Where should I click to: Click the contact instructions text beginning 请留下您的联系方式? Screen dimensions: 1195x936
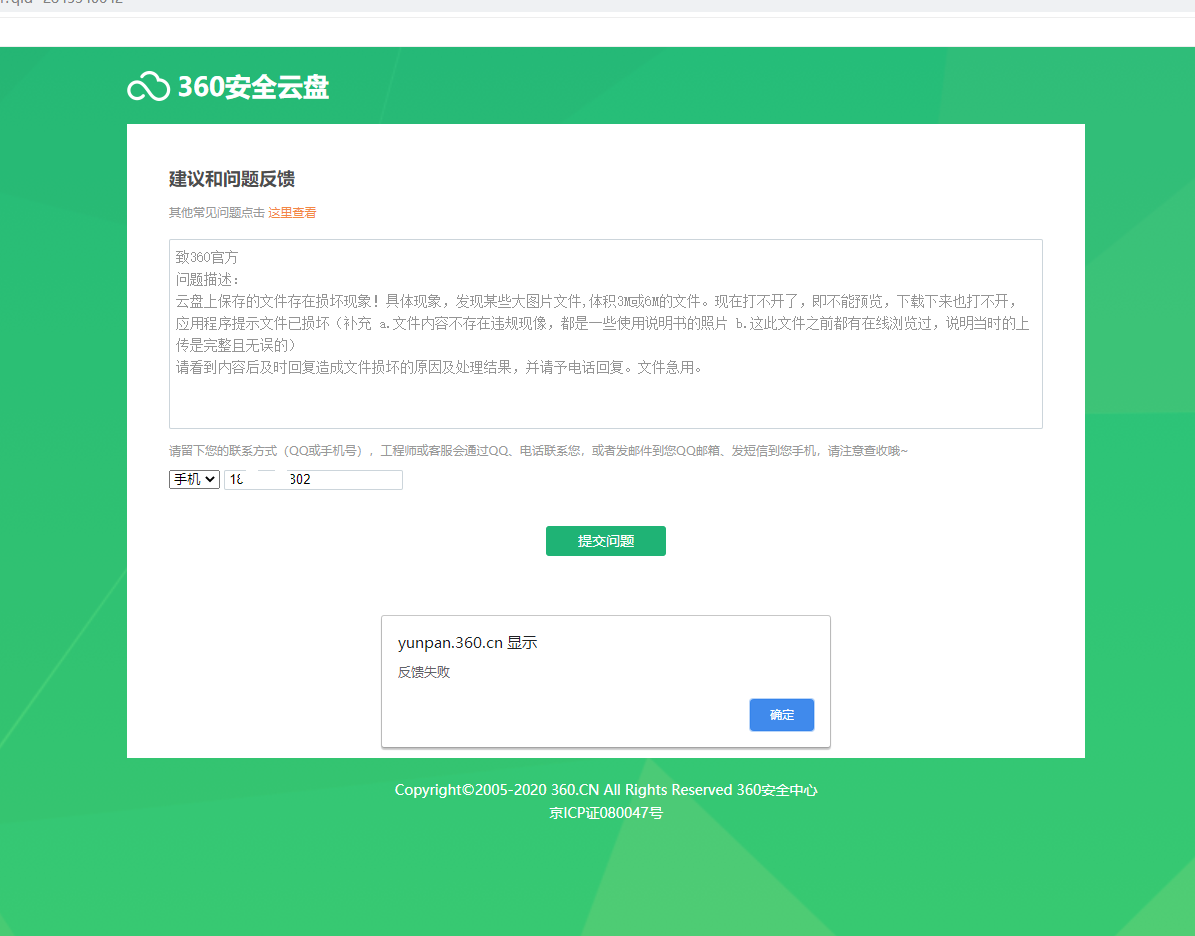(x=538, y=451)
